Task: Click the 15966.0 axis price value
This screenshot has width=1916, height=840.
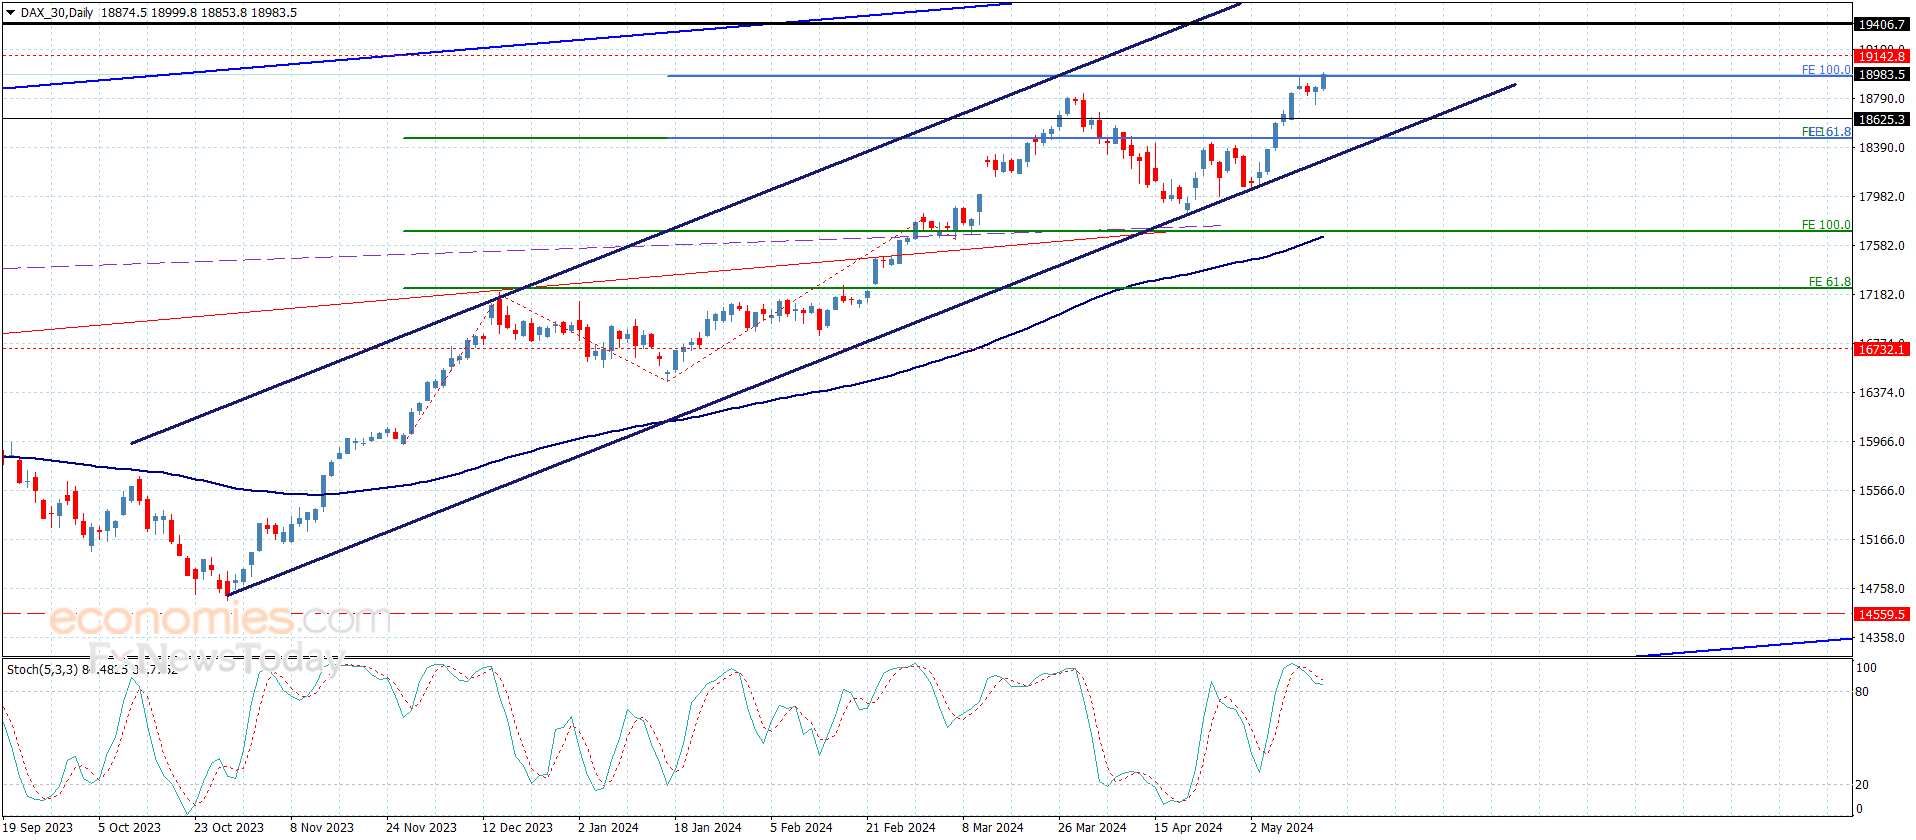Action: [x=1881, y=442]
